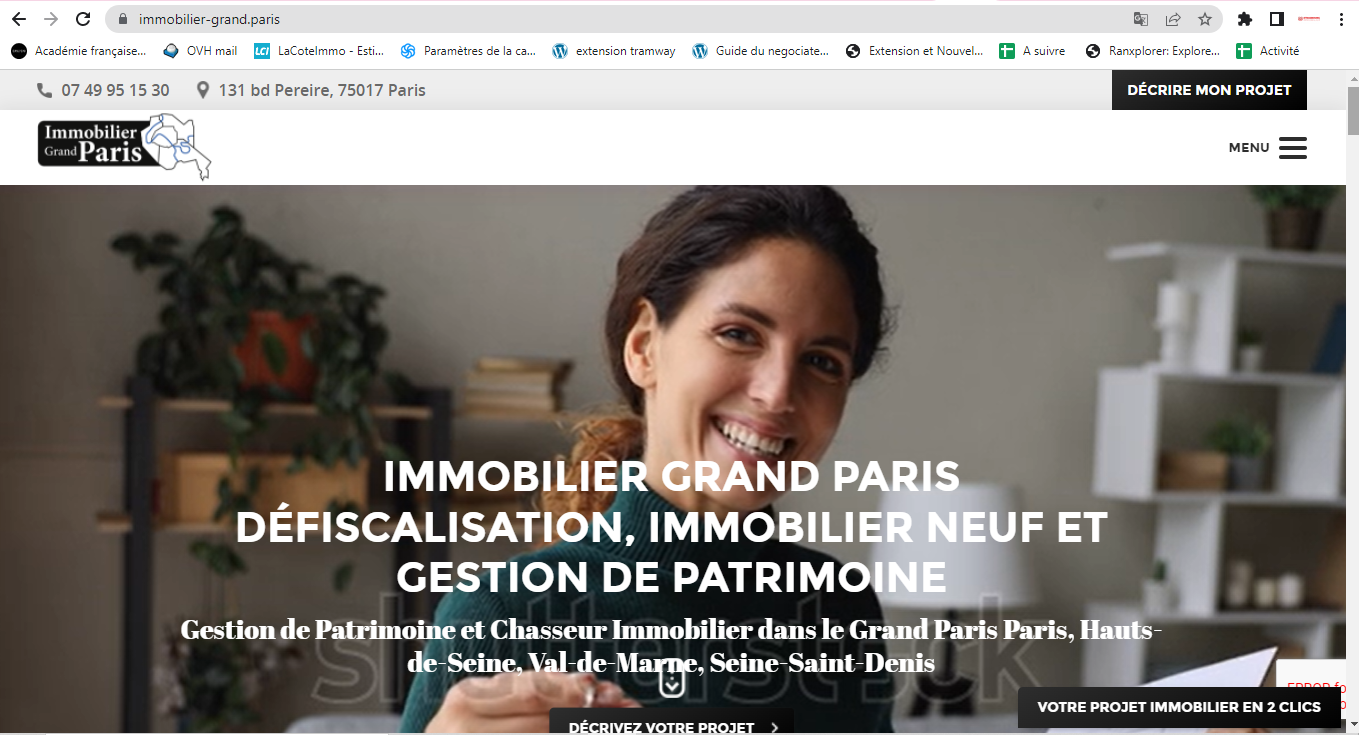Viewport: 1359px width, 735px height.
Task: Click the translate page icon
Action: coord(1141,19)
